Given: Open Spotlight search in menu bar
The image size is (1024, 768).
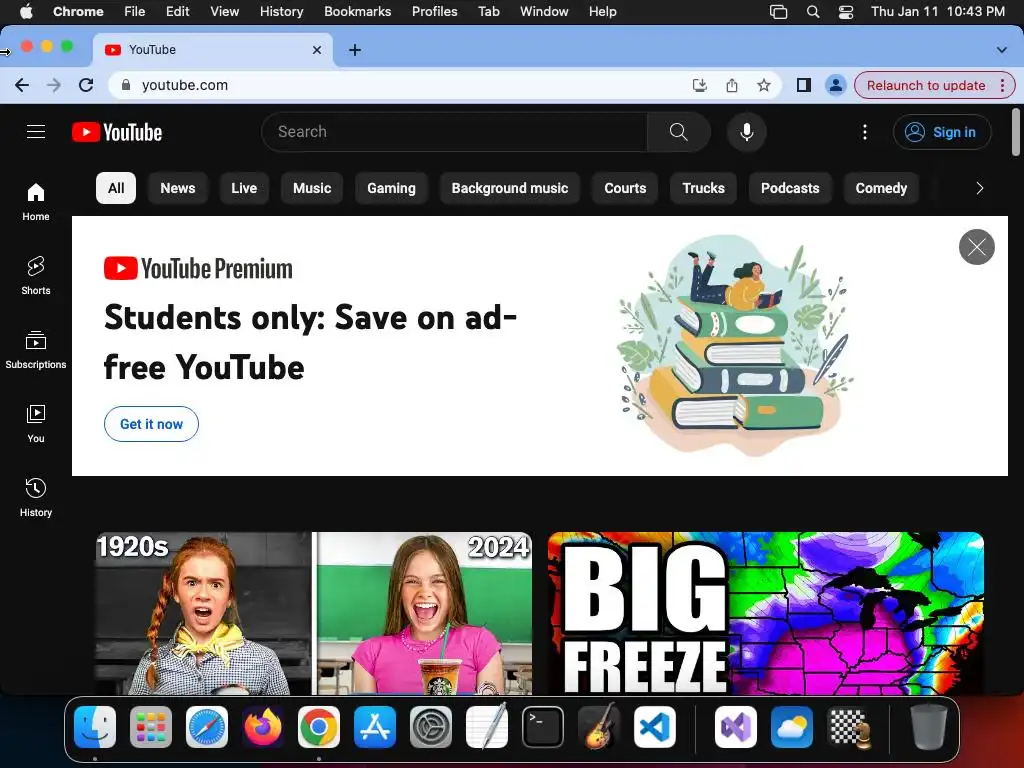Looking at the screenshot, I should pyautogui.click(x=812, y=12).
